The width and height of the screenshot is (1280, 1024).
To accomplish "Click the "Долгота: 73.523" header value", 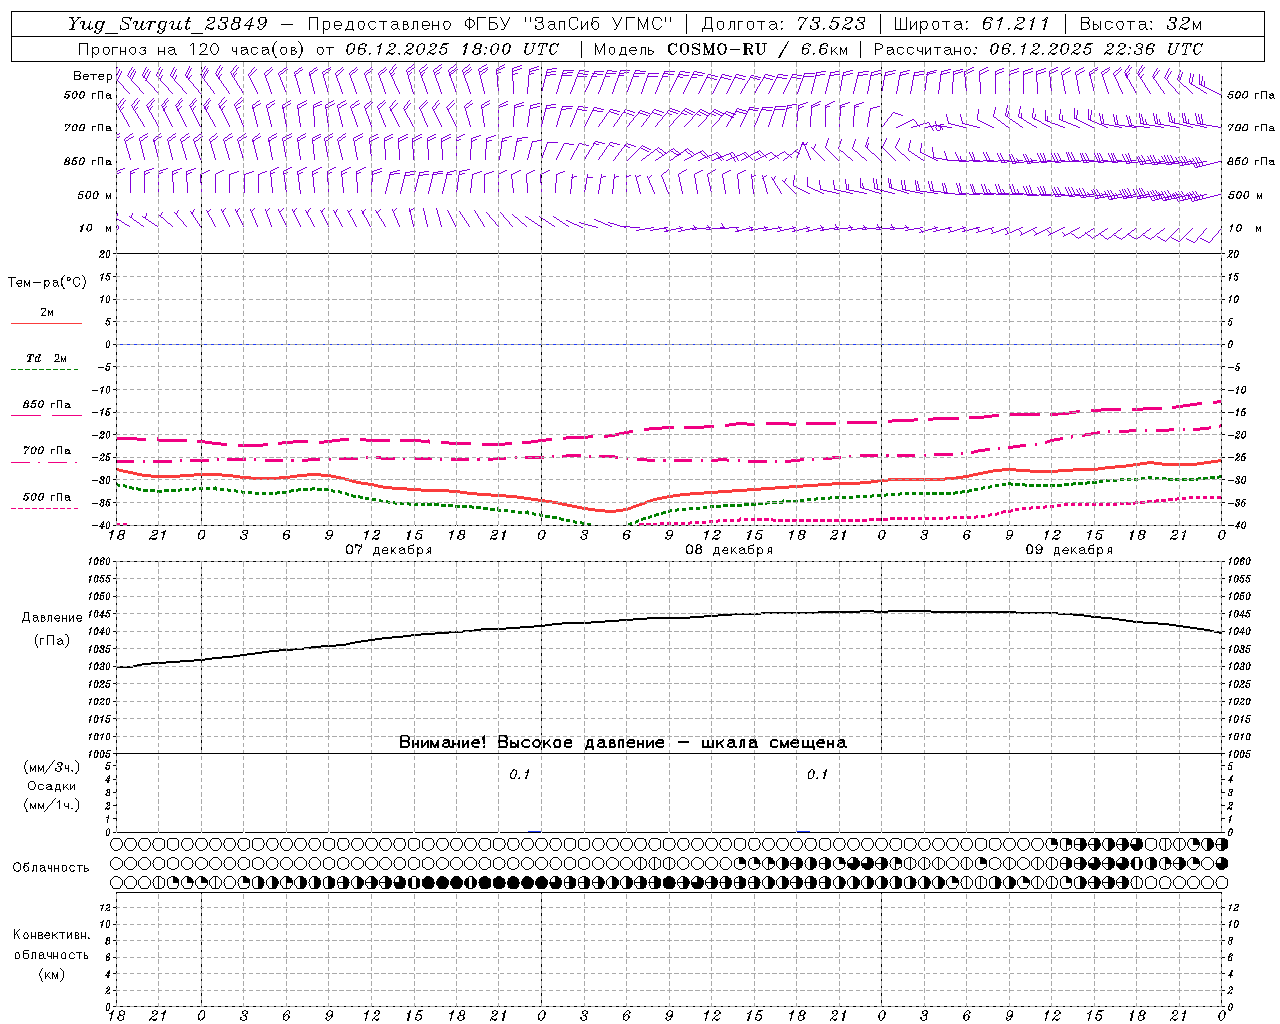I will pyautogui.click(x=783, y=24).
